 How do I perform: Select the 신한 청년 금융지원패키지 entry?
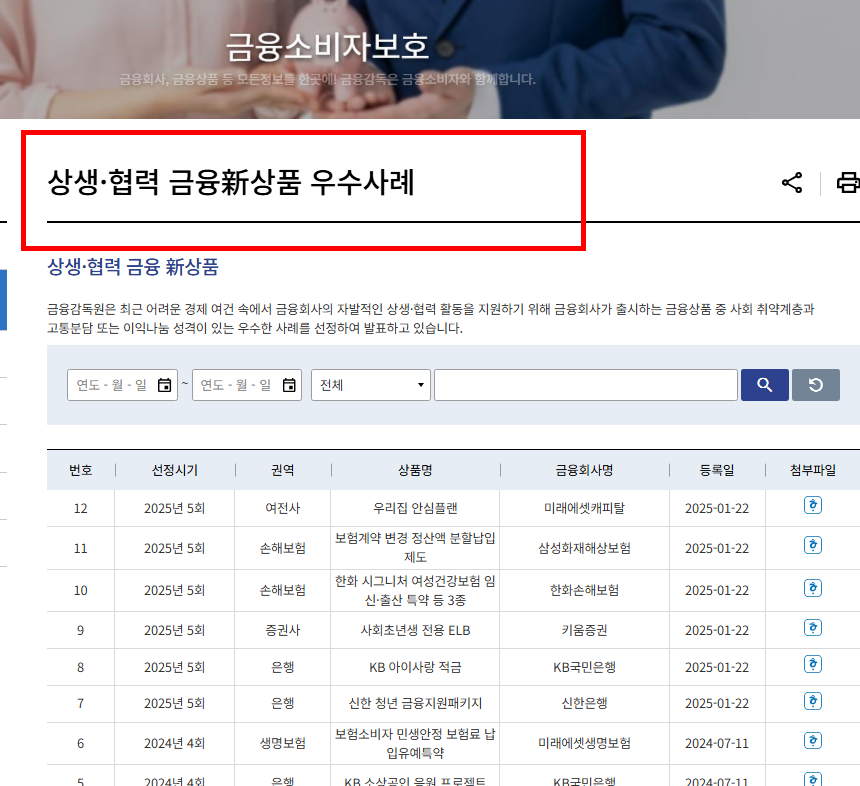click(414, 704)
